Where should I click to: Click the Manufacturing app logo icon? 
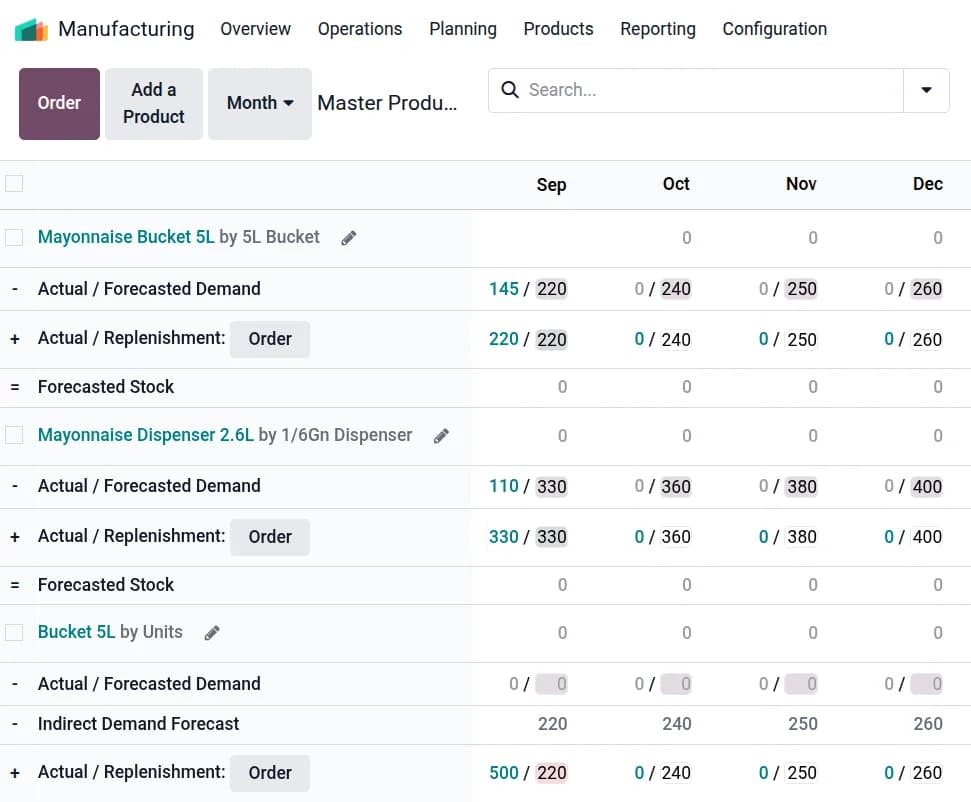[31, 29]
